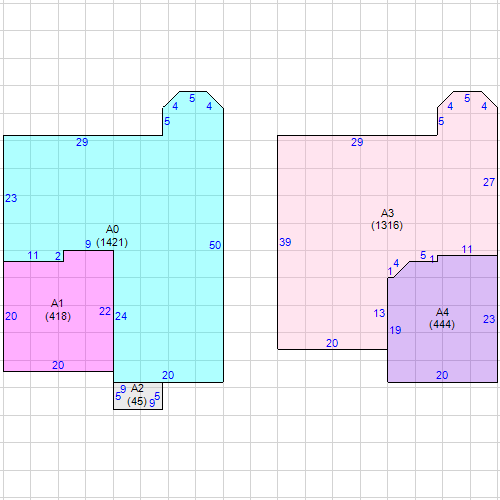Click the 5 dimension at A0's topmost edge
500x500 pixels.
pyautogui.click(x=192, y=98)
